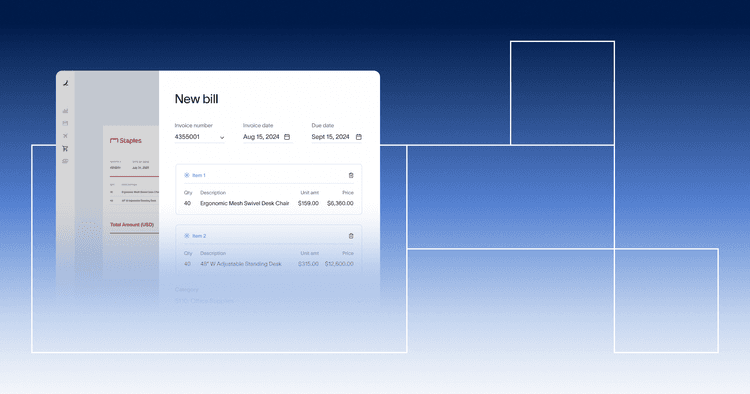Image resolution: width=750 pixels, height=394 pixels.
Task: Click the Invoice date field Aug 15, 2024
Action: (267, 137)
